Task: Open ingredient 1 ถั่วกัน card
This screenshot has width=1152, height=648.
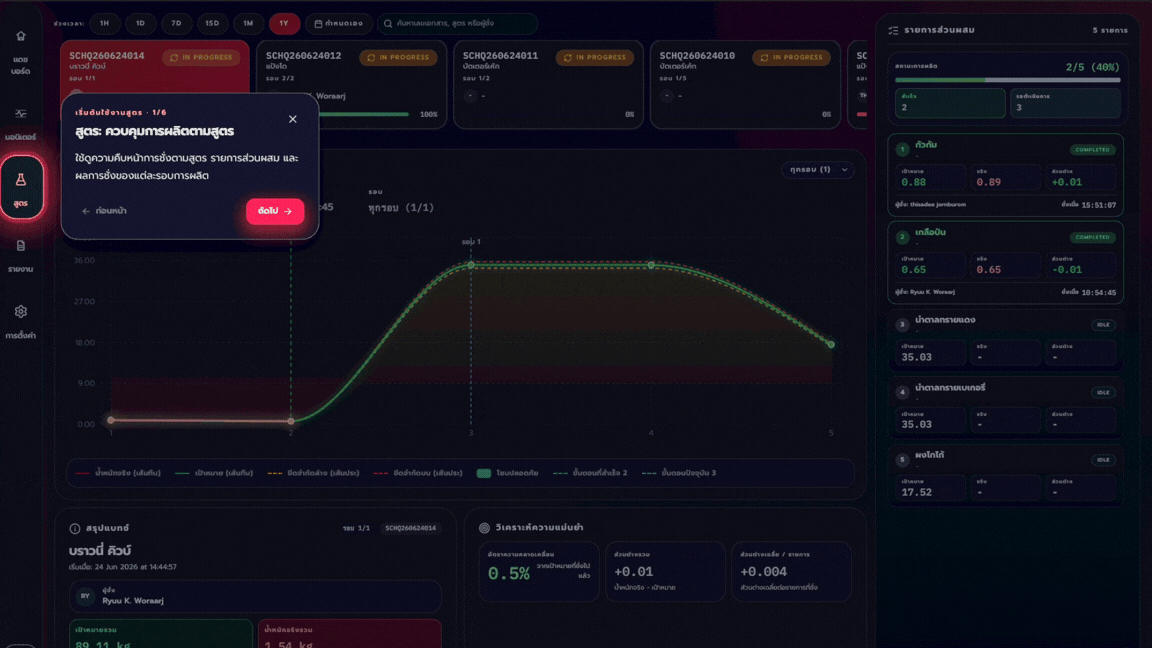Action: click(x=1006, y=175)
